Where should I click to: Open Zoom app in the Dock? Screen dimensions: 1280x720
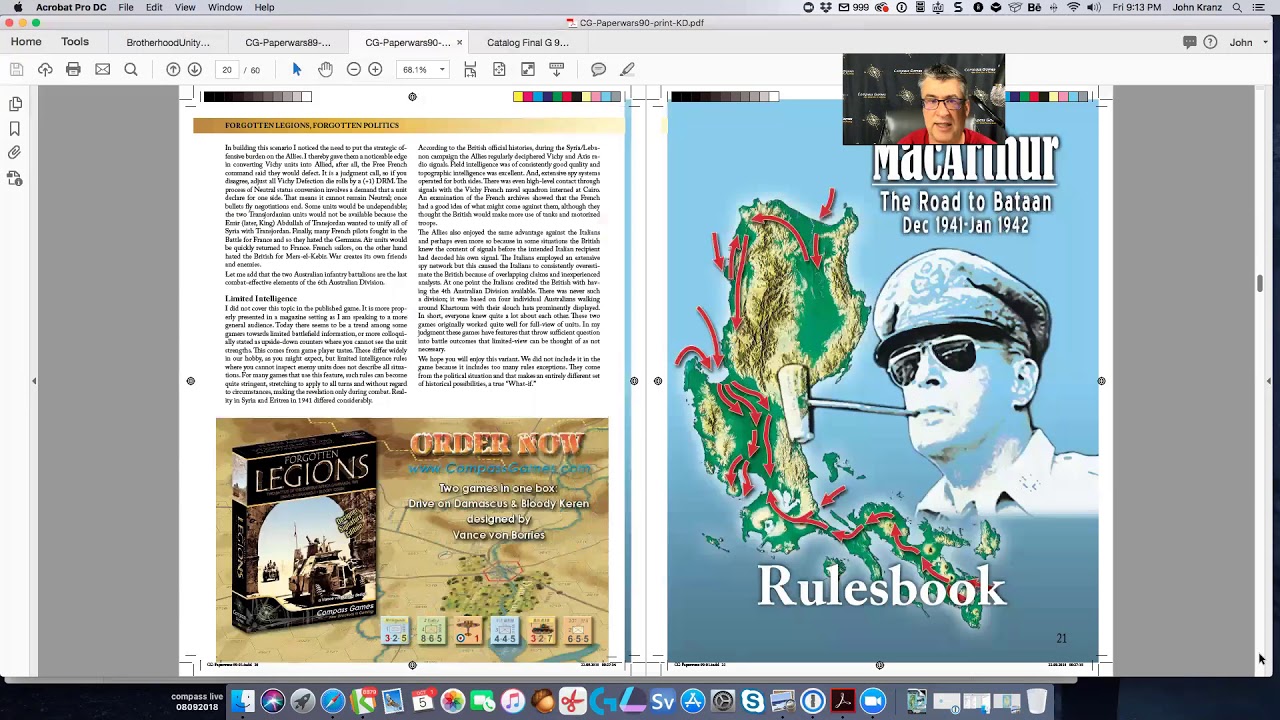[873, 702]
